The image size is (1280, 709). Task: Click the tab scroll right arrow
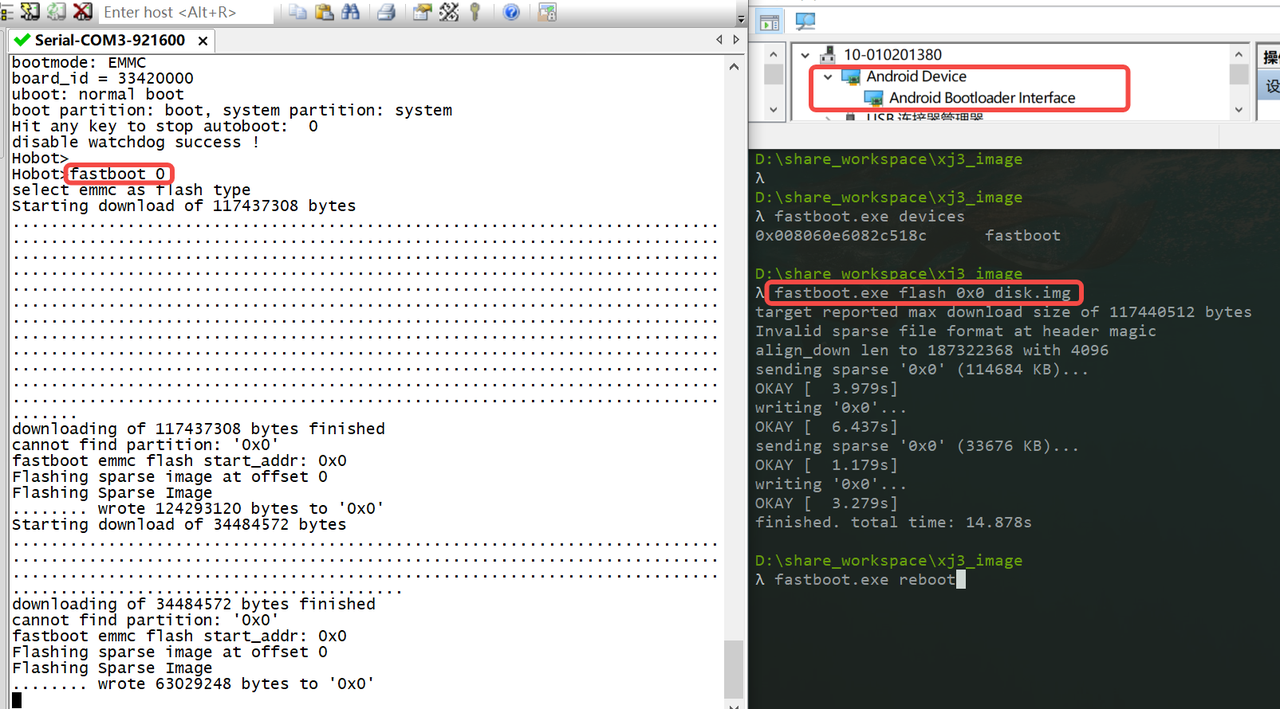[737, 40]
